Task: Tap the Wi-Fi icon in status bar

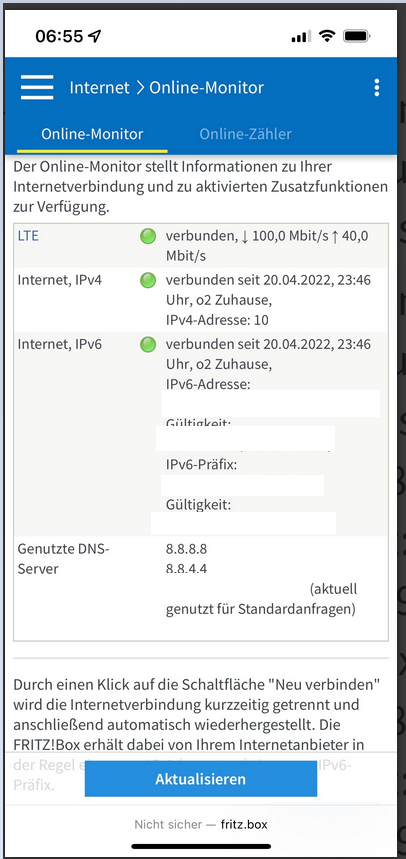Action: 328,37
